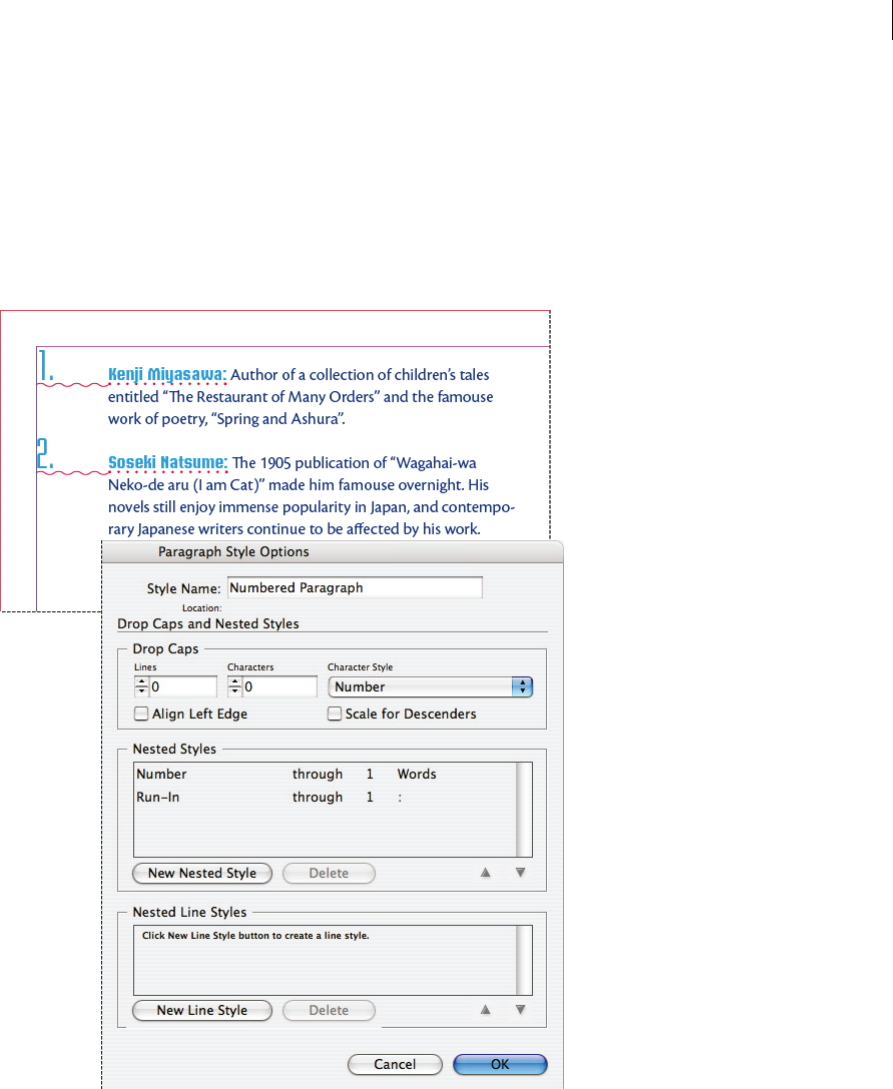The width and height of the screenshot is (893, 1089).
Task: Click the 'Click New Line Style button' hint text
Action: pos(256,936)
